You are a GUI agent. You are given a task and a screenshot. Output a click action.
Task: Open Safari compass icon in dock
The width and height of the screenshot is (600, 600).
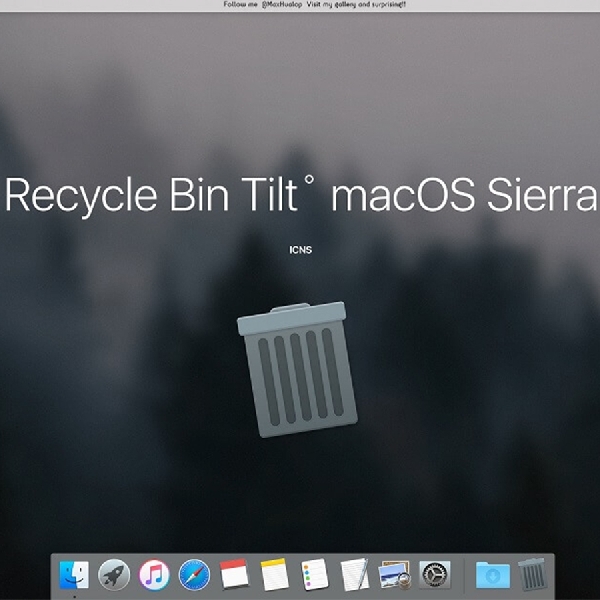(194, 575)
